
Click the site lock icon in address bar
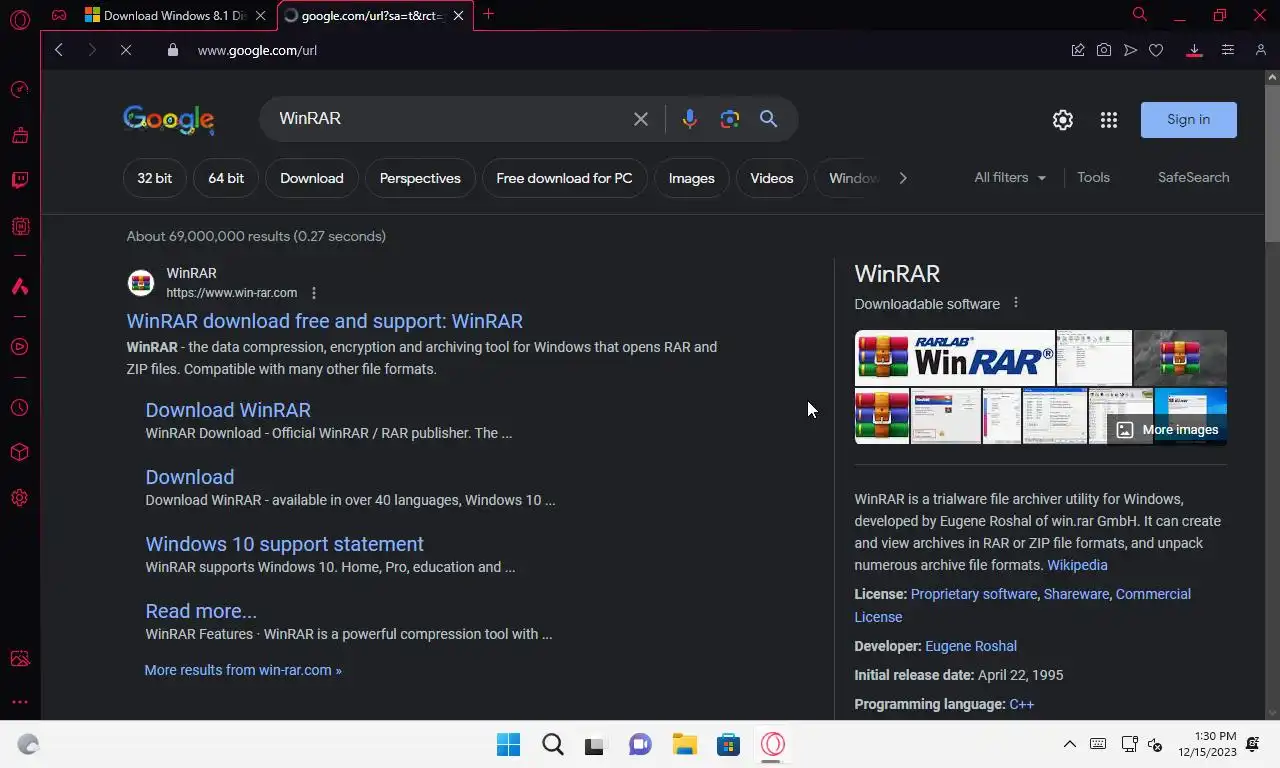point(172,50)
